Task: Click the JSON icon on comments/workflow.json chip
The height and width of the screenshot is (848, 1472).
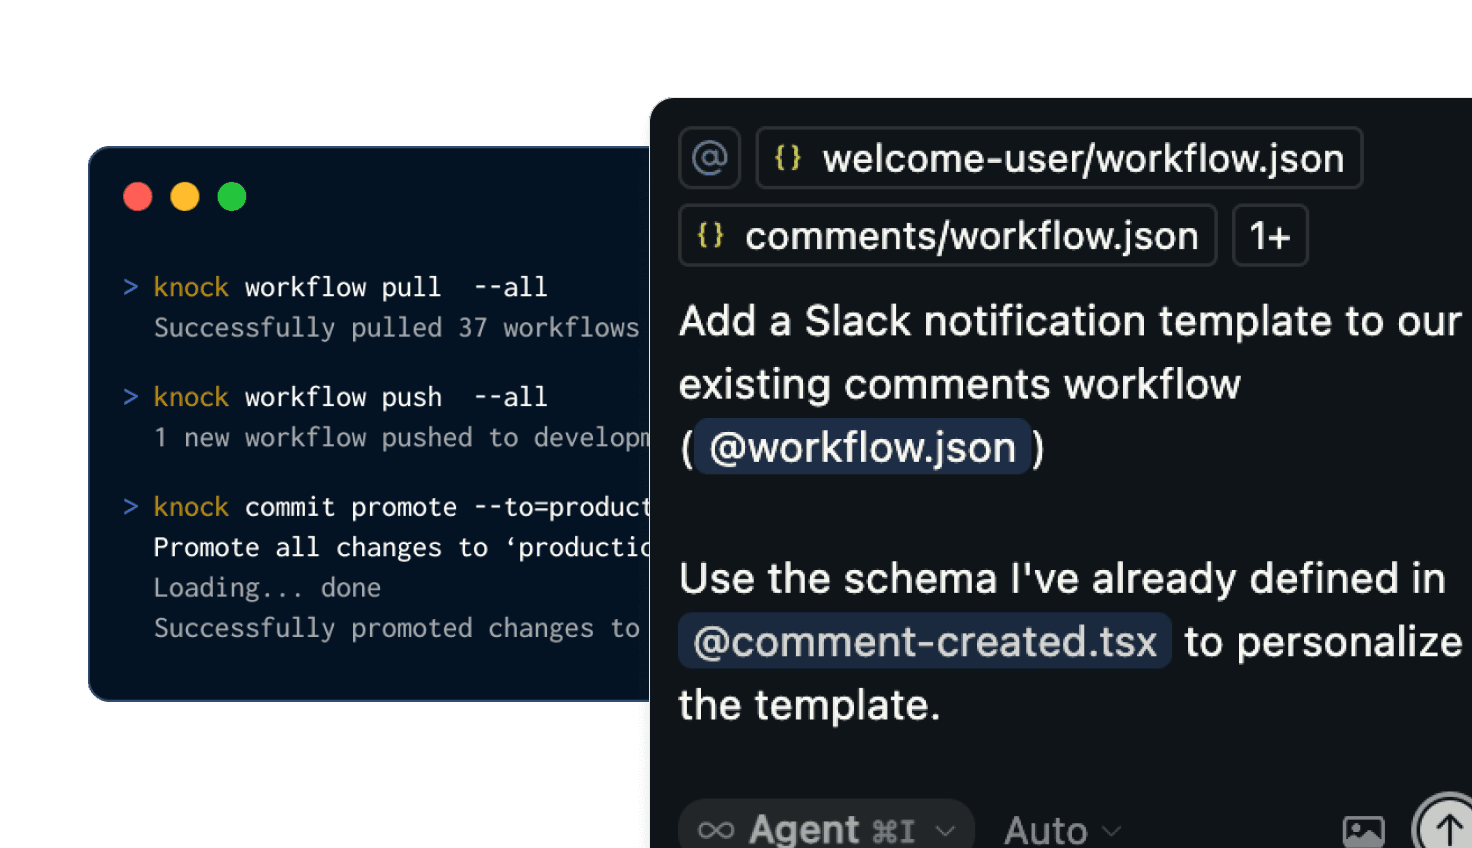Action: (711, 235)
